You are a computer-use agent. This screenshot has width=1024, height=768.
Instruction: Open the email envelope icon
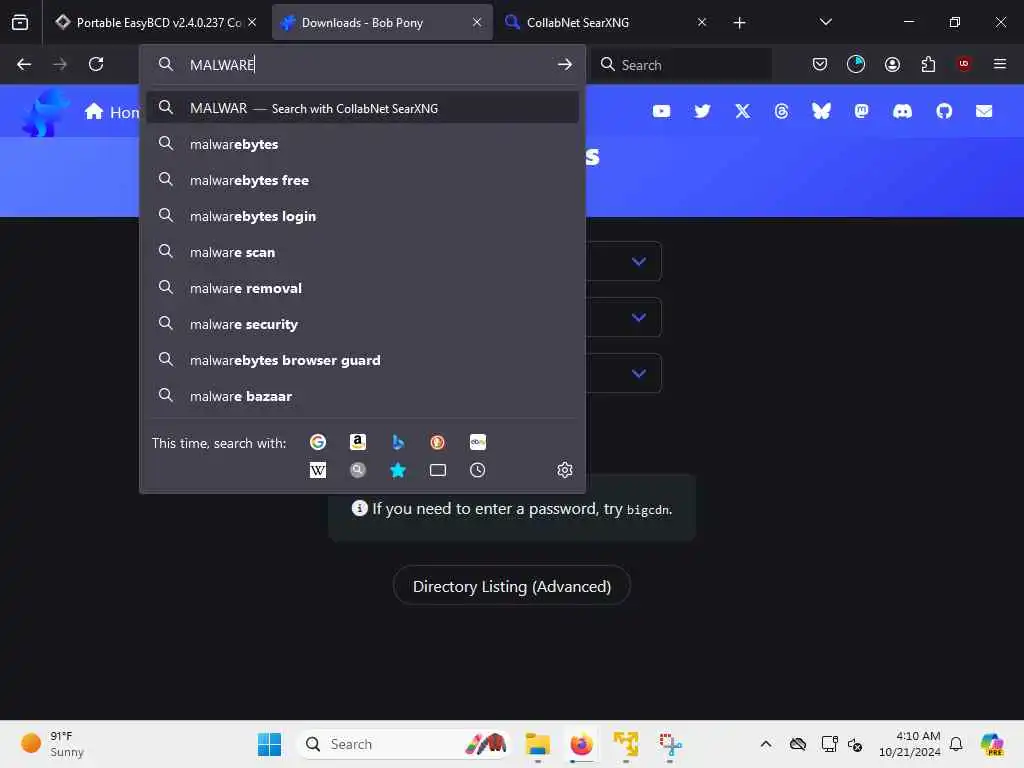click(984, 111)
